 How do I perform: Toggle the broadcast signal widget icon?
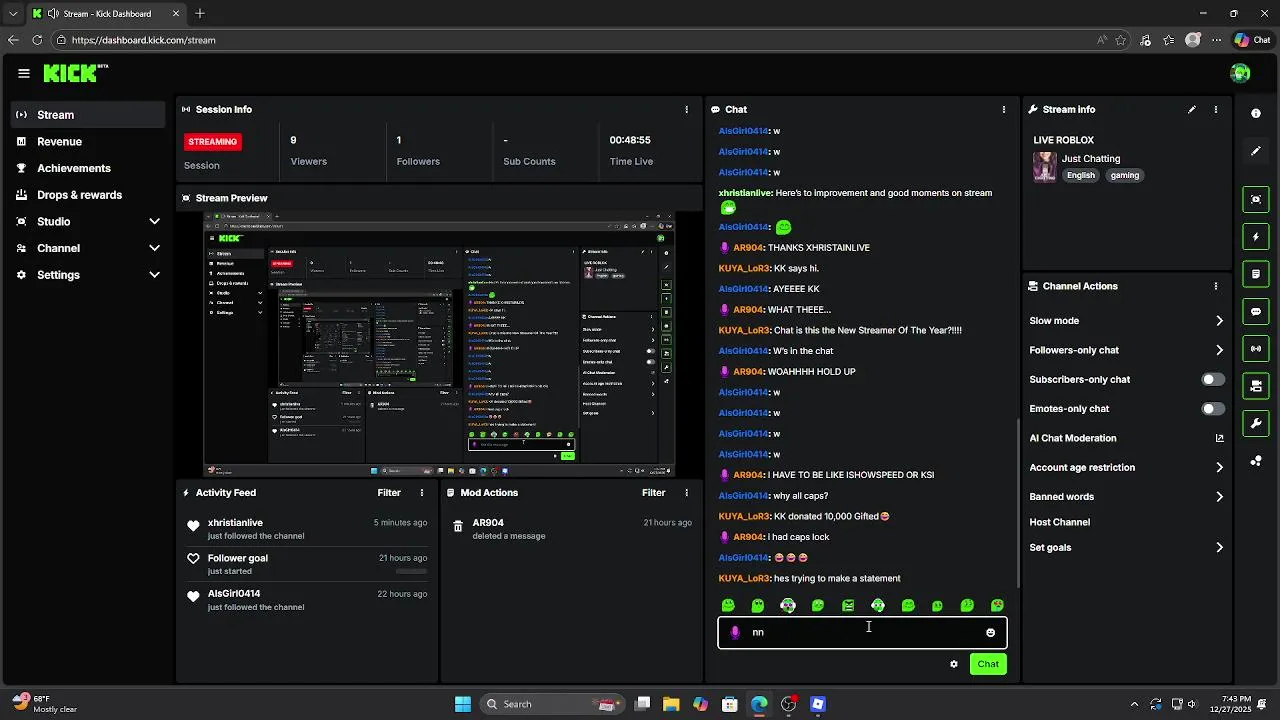coord(1256,349)
